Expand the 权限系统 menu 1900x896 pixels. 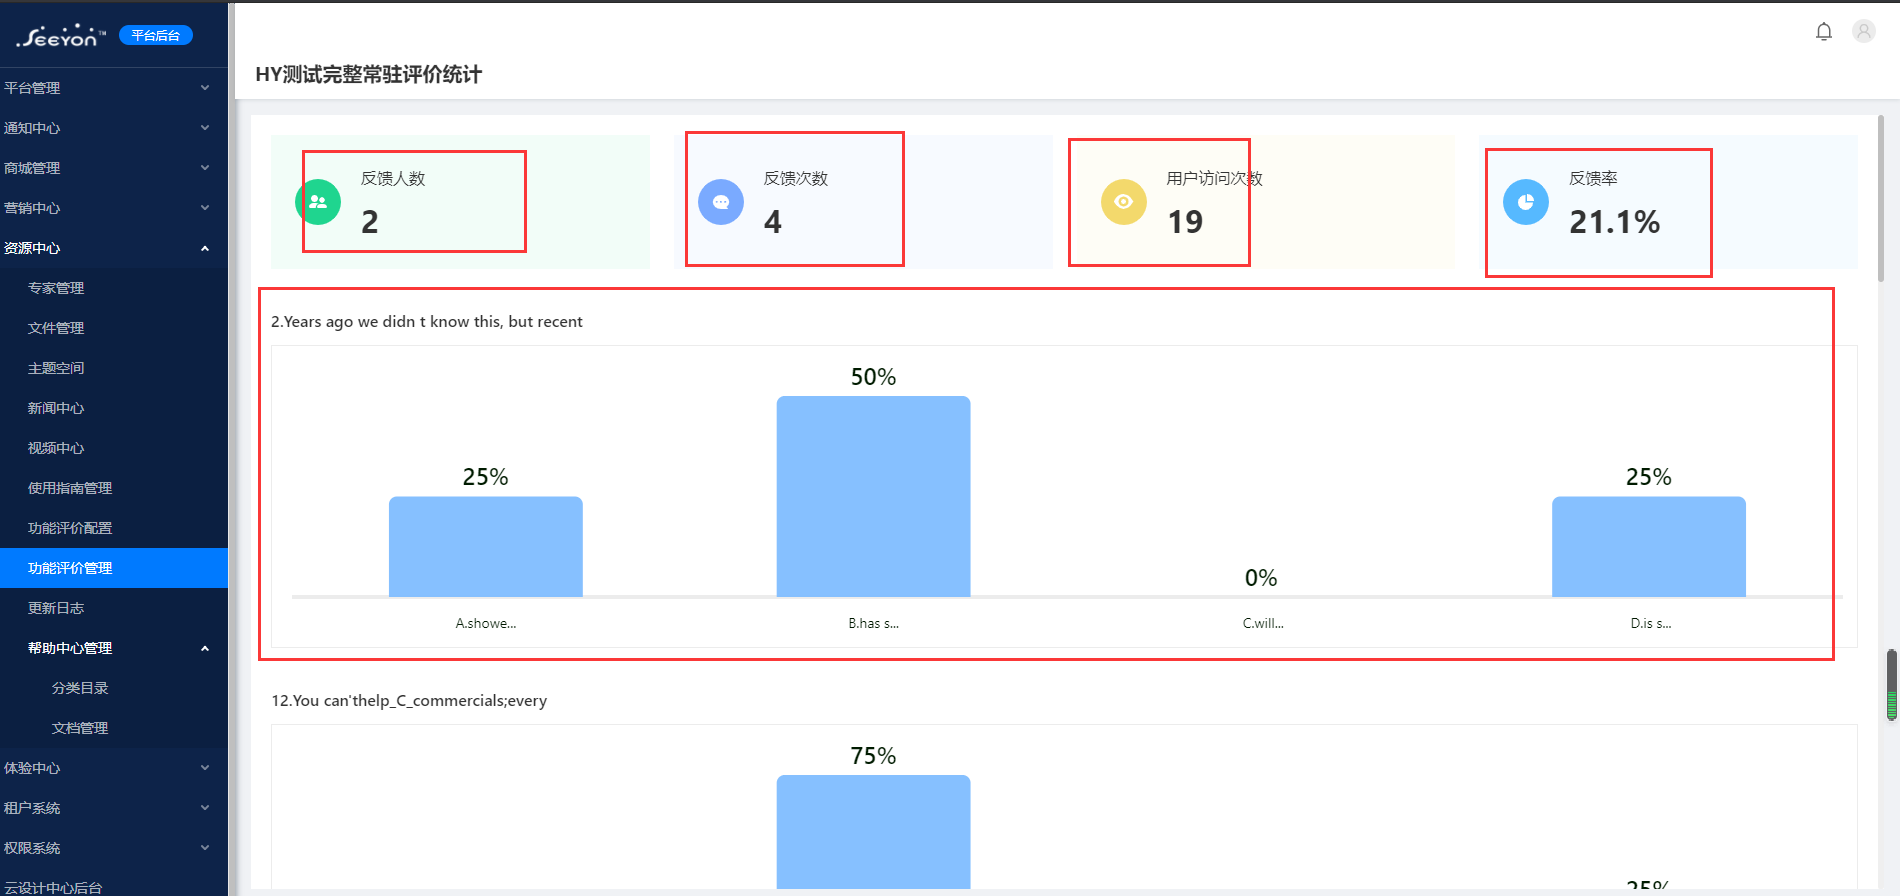114,848
